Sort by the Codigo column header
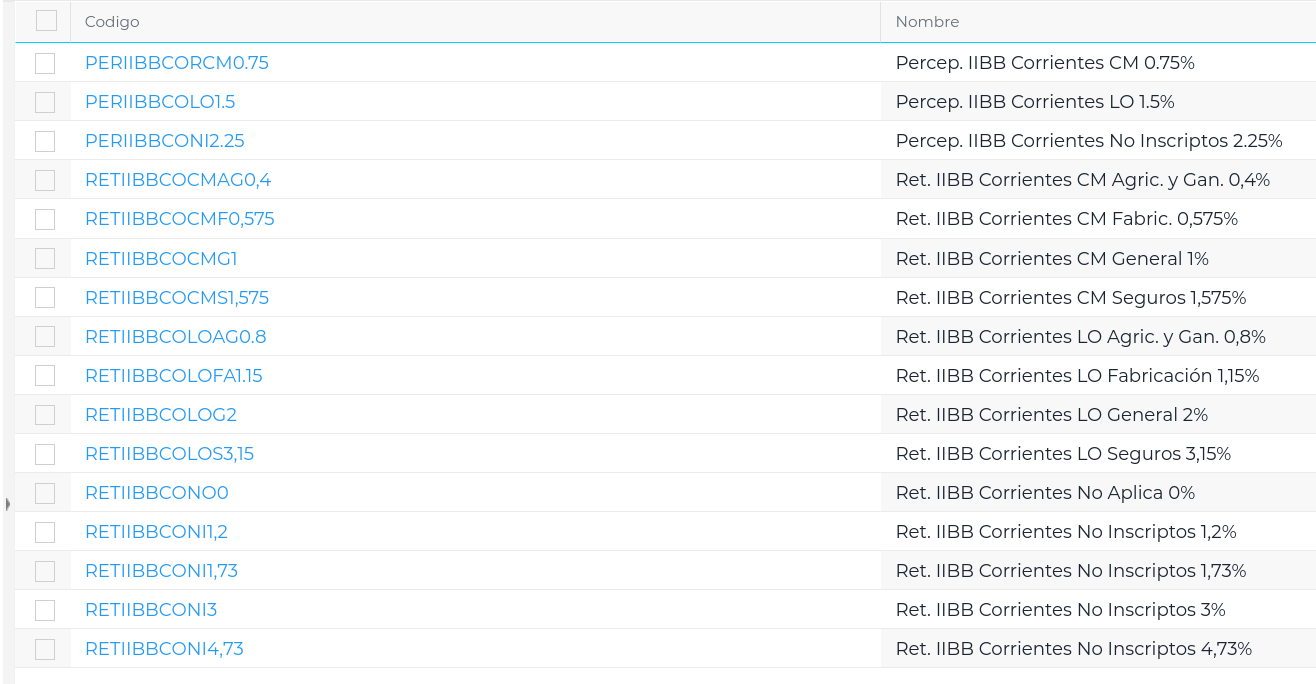 [112, 22]
